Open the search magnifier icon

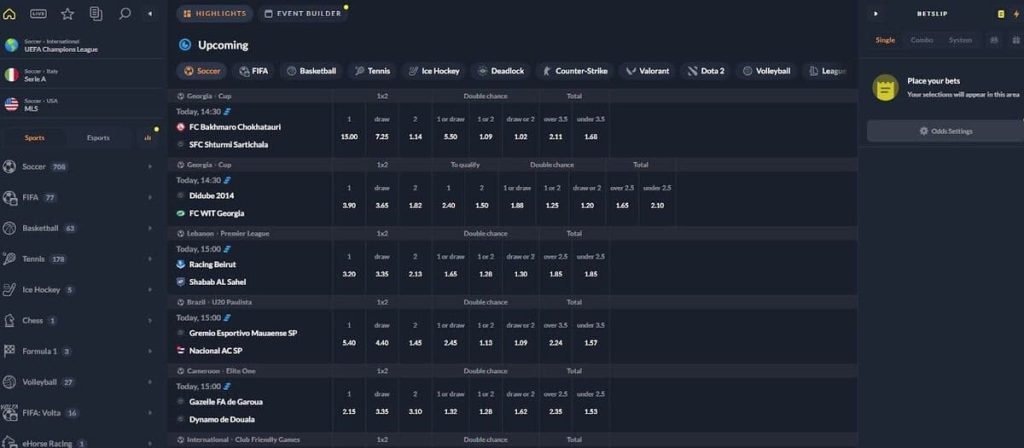click(x=125, y=14)
